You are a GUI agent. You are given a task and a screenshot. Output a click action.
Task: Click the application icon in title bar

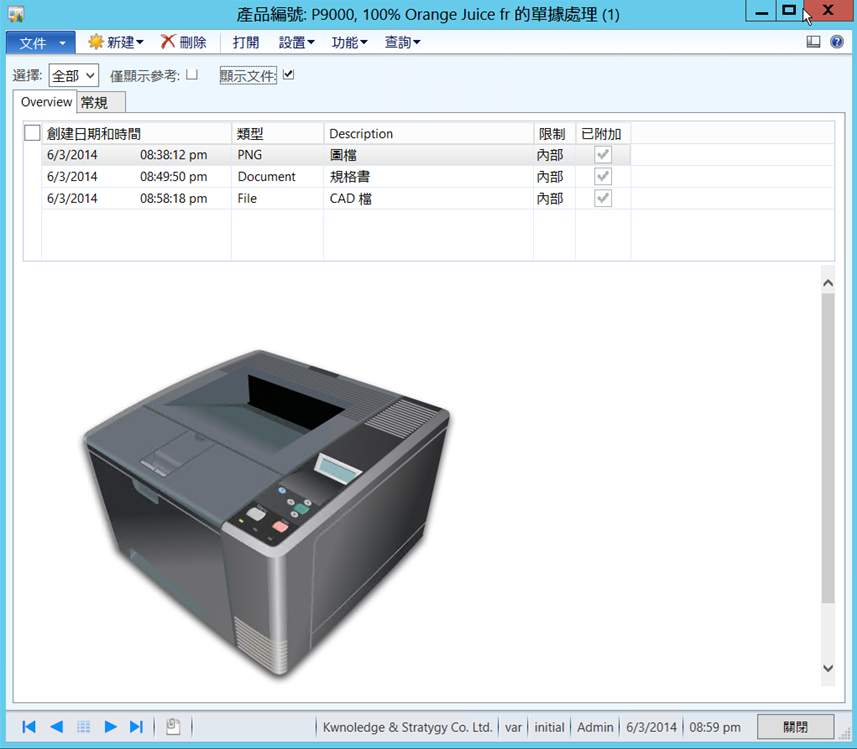[x=16, y=14]
